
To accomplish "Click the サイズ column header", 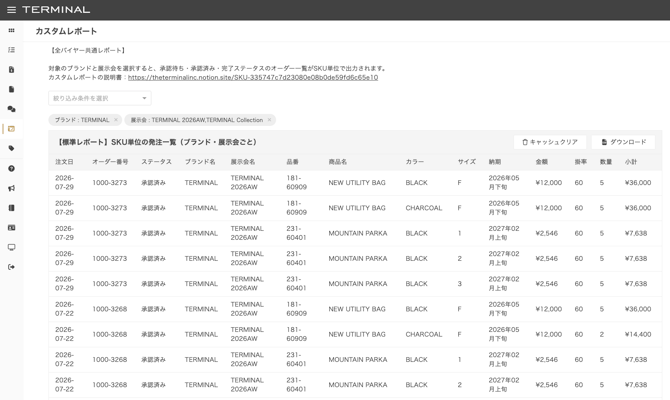I will tap(467, 162).
